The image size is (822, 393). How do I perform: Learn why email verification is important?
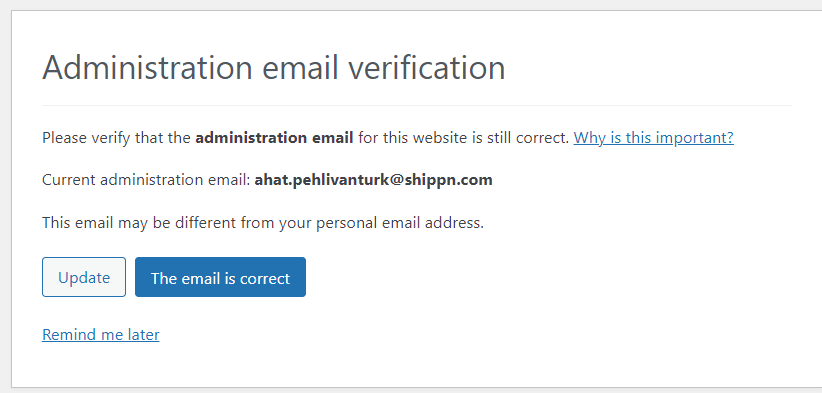coord(653,138)
